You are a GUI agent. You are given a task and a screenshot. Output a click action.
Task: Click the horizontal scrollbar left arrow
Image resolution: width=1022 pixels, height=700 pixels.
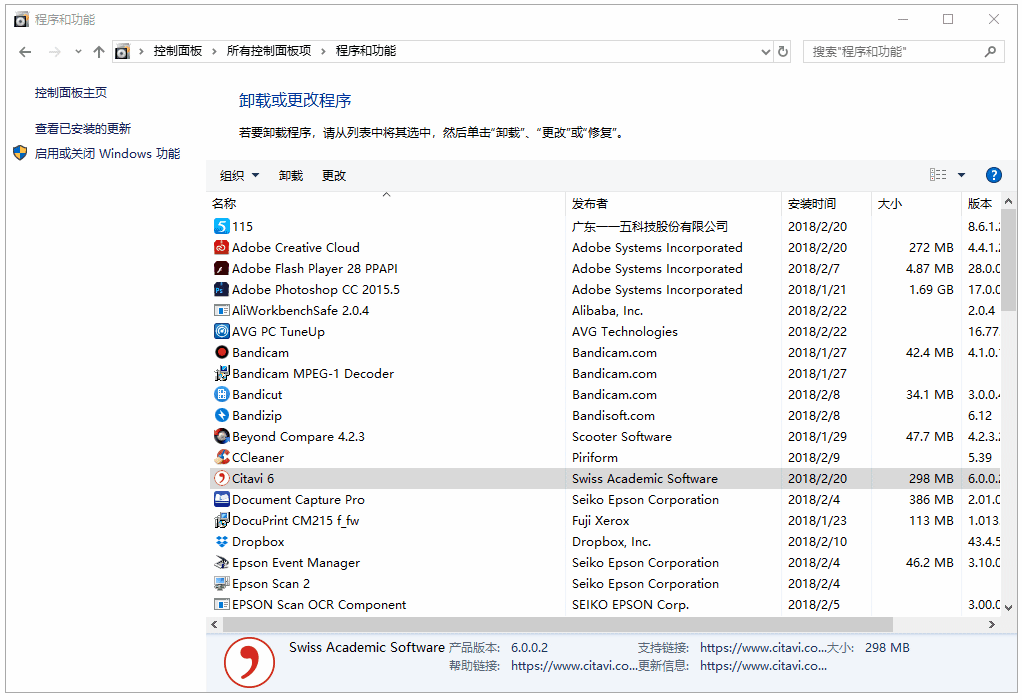coord(214,624)
